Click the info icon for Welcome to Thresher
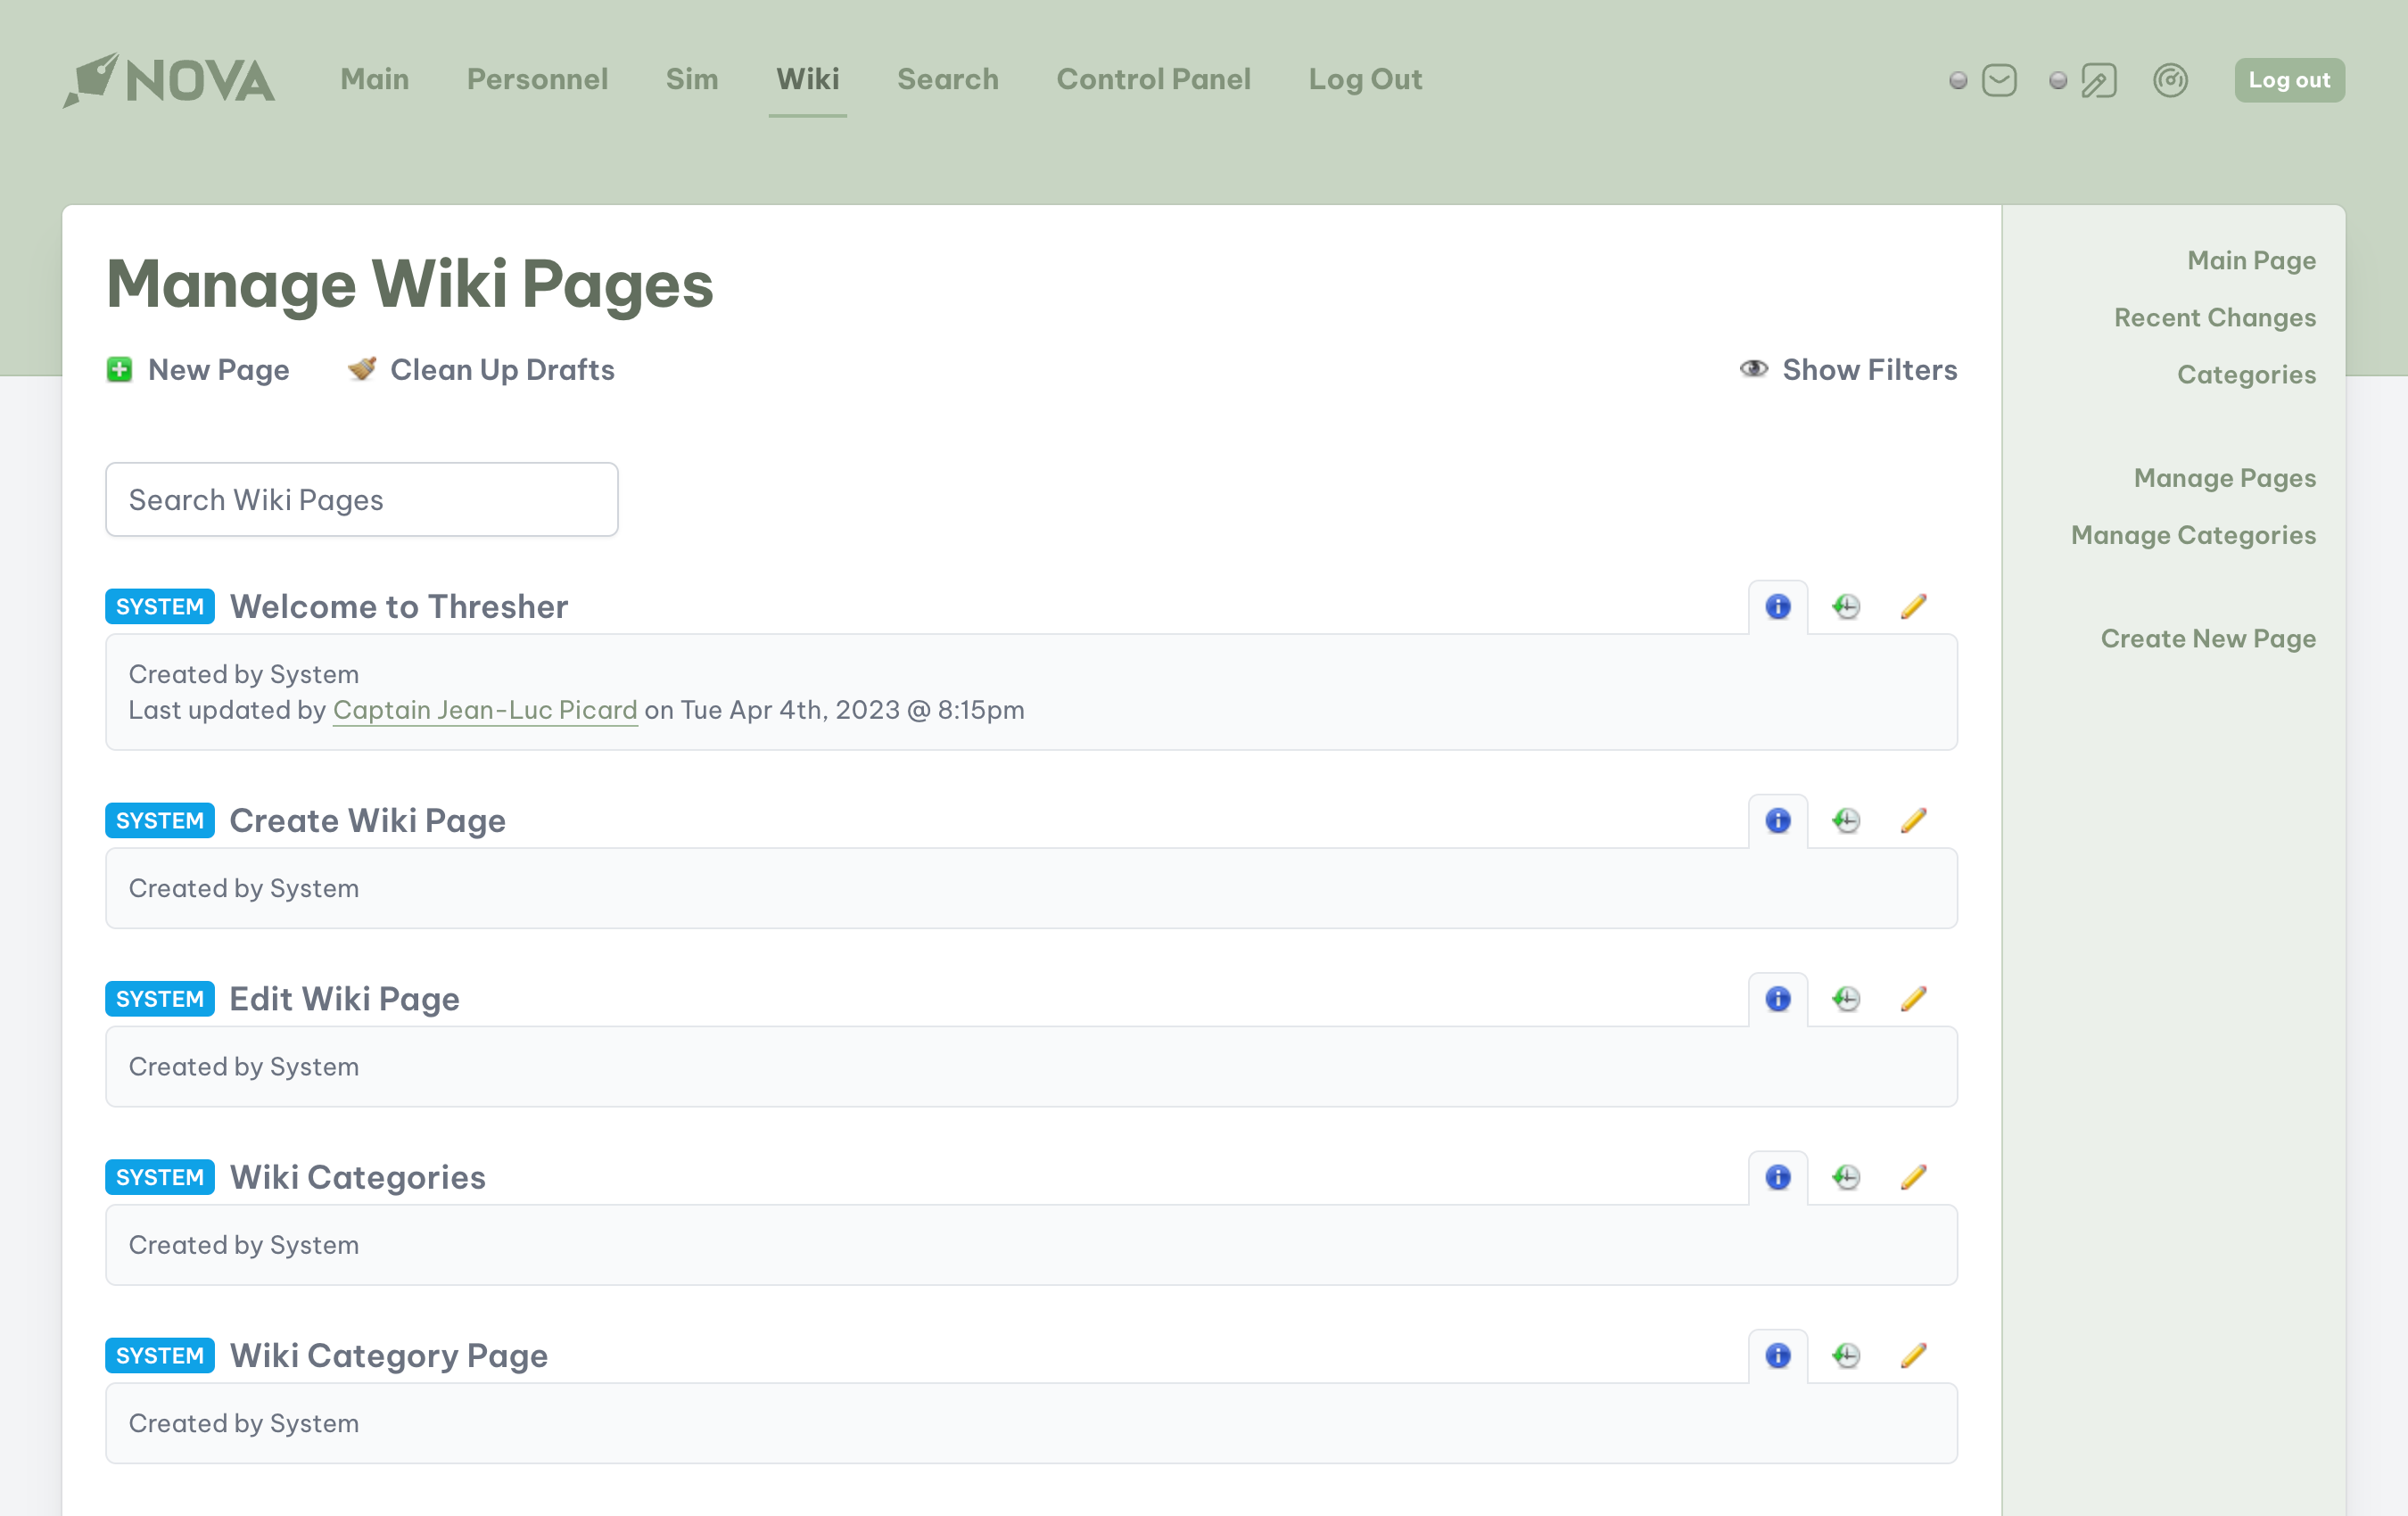 [x=1779, y=606]
